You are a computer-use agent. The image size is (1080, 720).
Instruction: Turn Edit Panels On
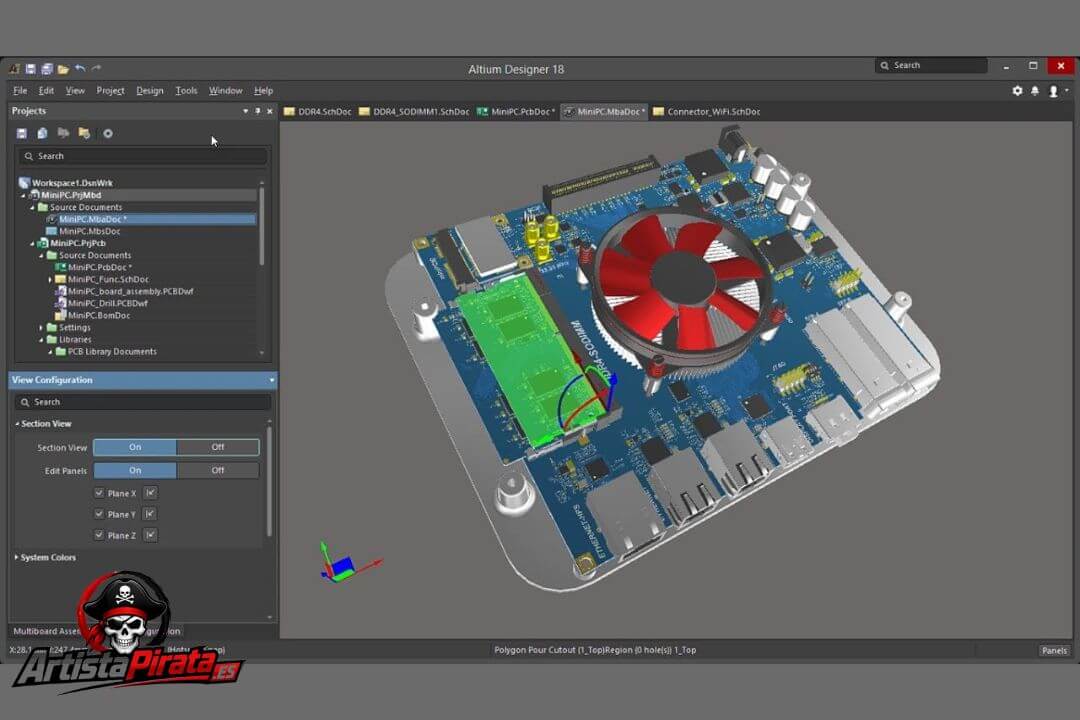pos(135,471)
